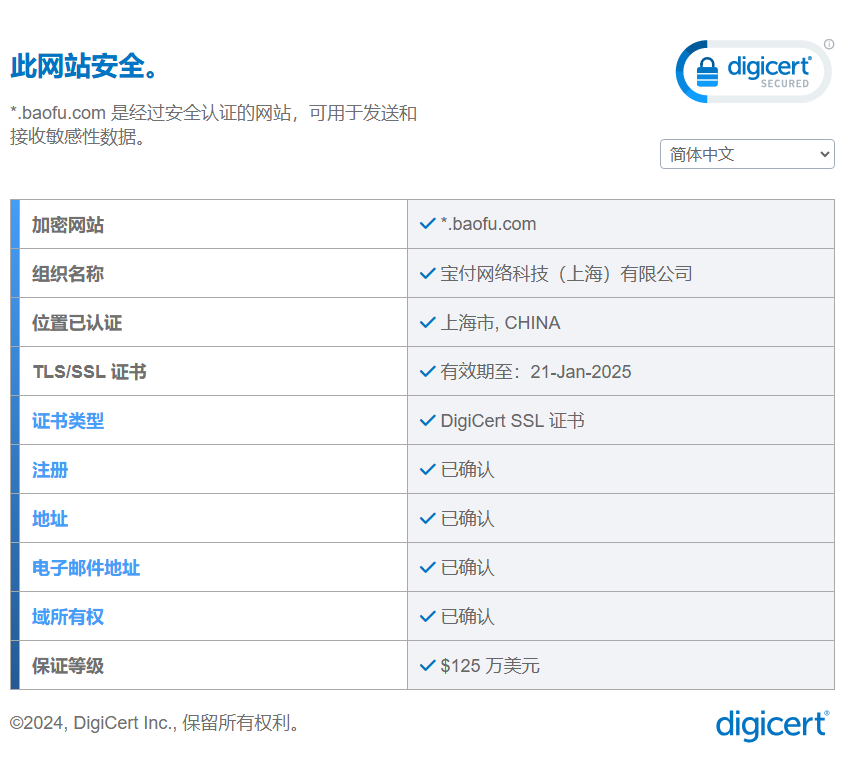Image resolution: width=864 pixels, height=770 pixels.
Task: Click the 上海市, CHINA value
Action: [500, 323]
